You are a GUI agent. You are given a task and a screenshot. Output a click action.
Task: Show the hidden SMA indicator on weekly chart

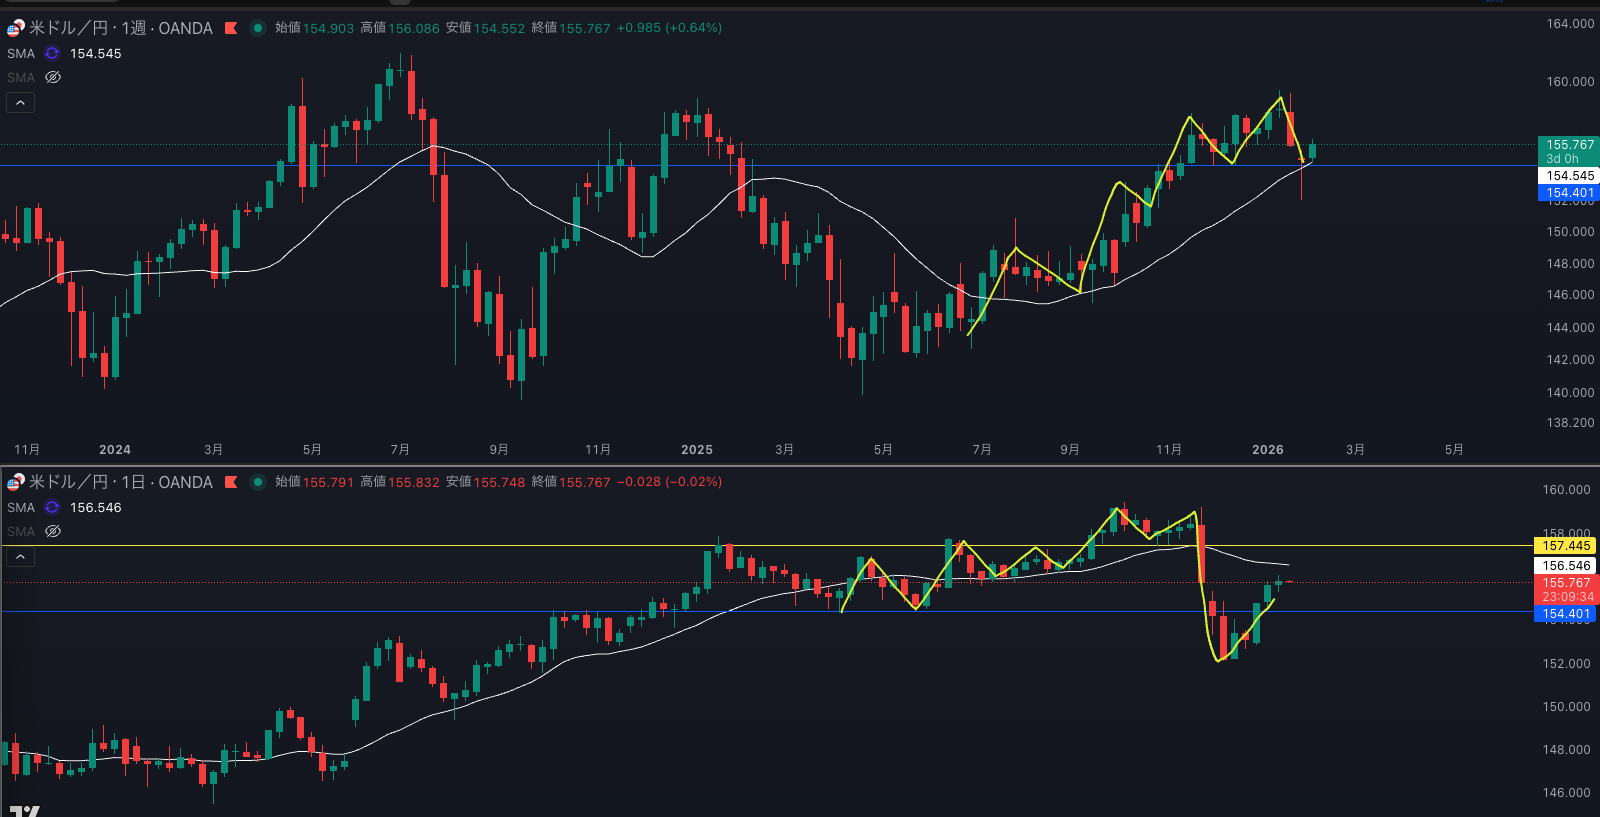pyautogui.click(x=53, y=78)
